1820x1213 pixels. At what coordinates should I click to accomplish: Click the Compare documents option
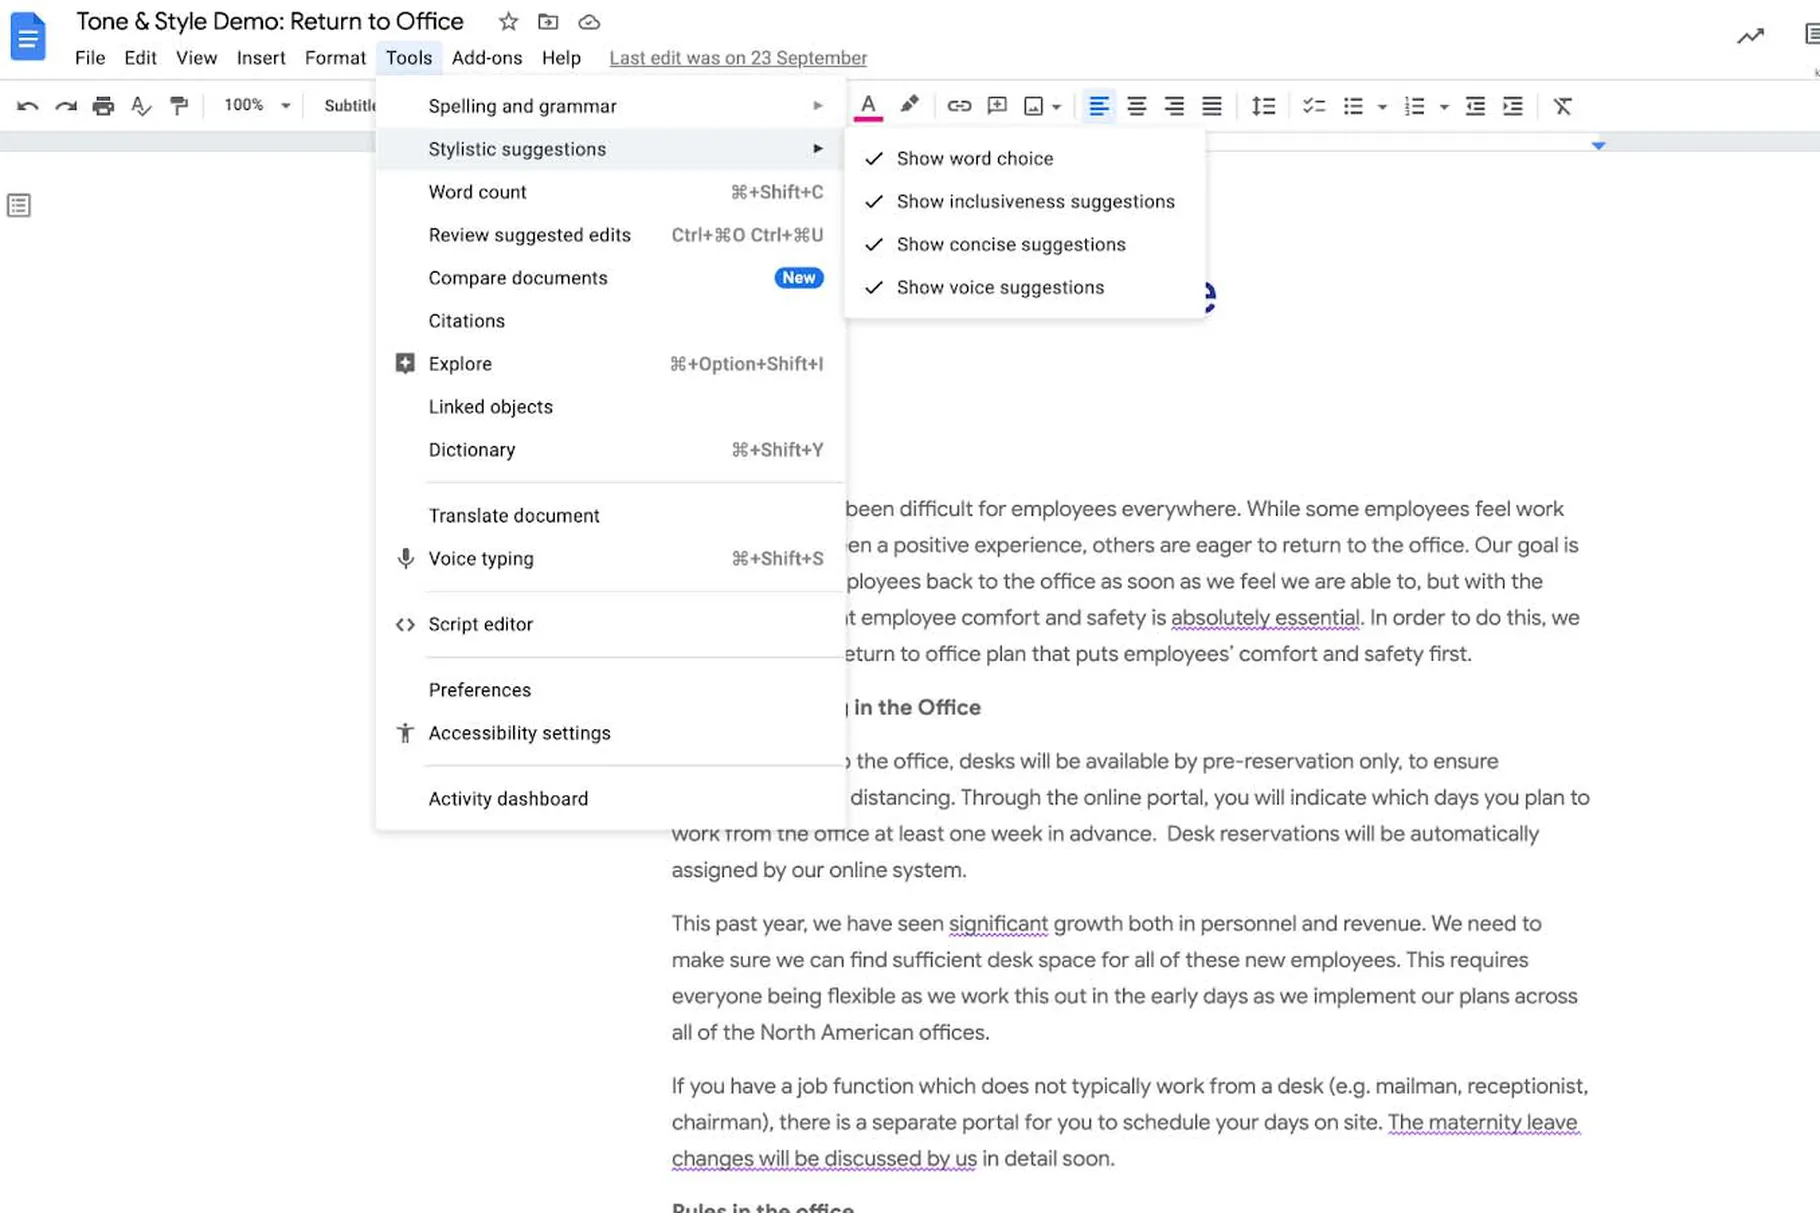(518, 278)
